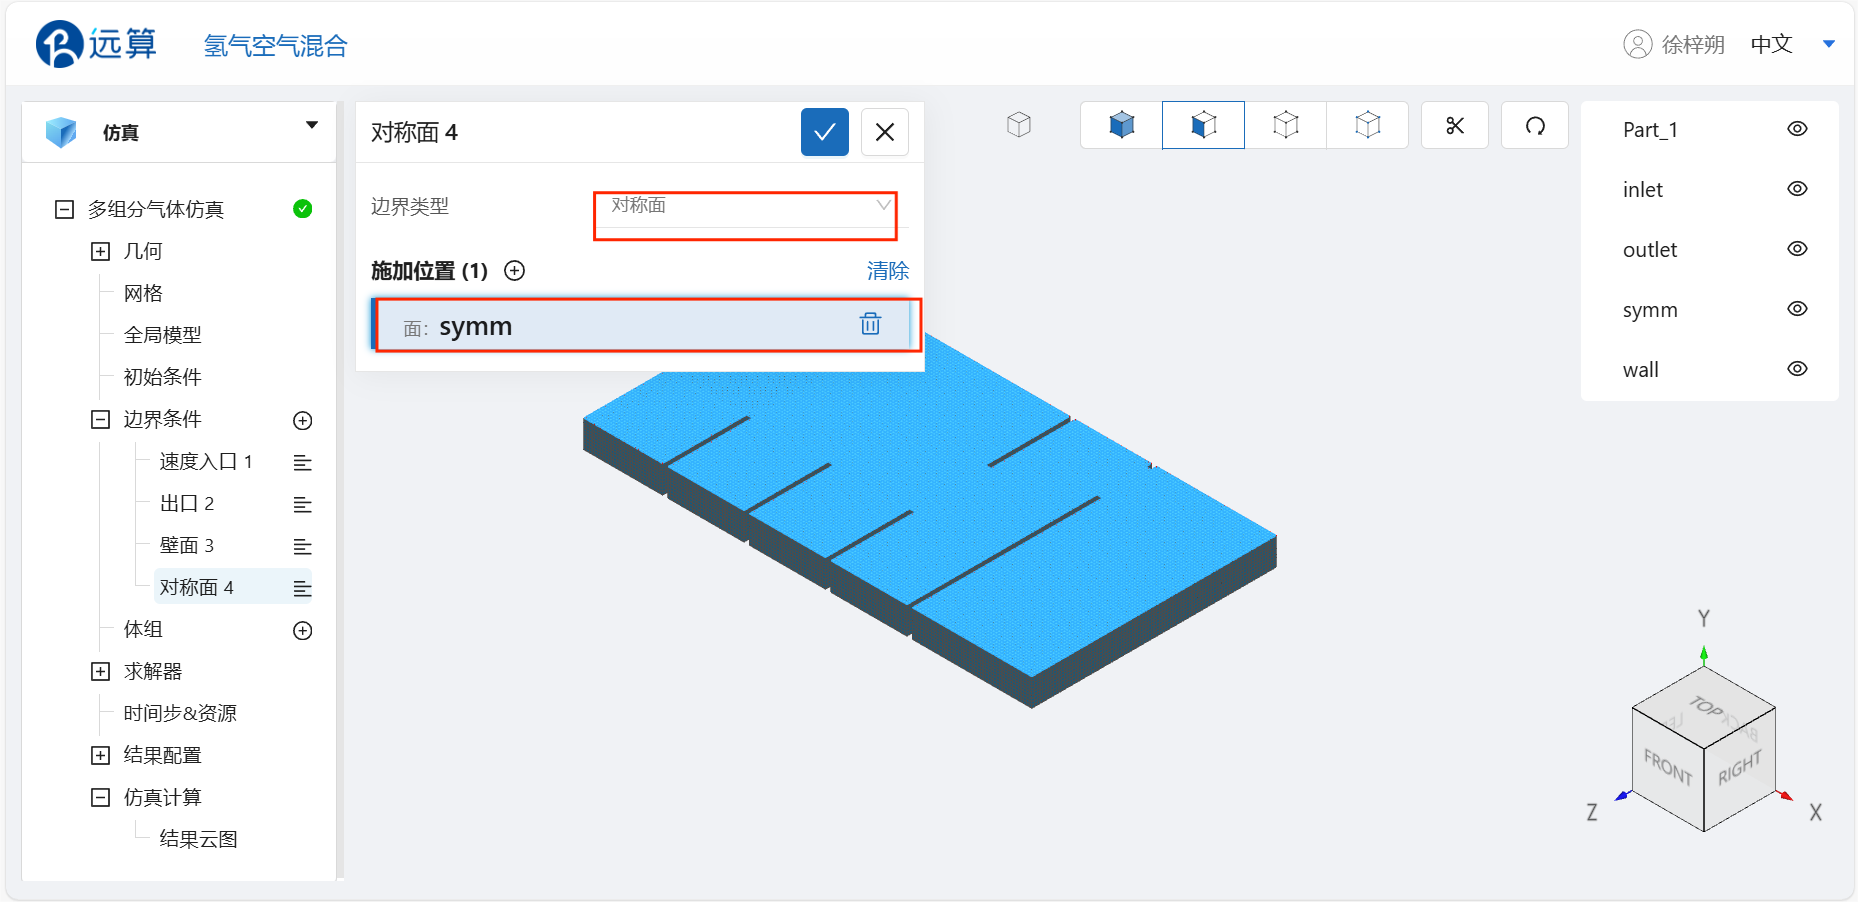Expand the 结果配置 tree node

(x=101, y=755)
